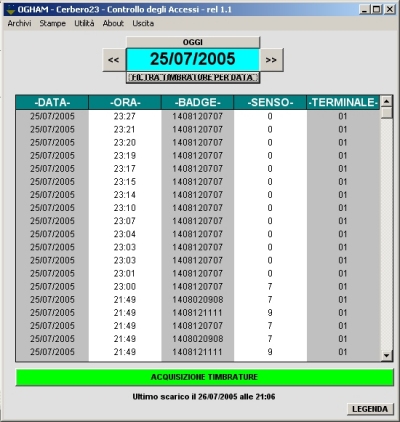Click the scrollbar up arrow
The image size is (400, 422).
tap(387, 101)
